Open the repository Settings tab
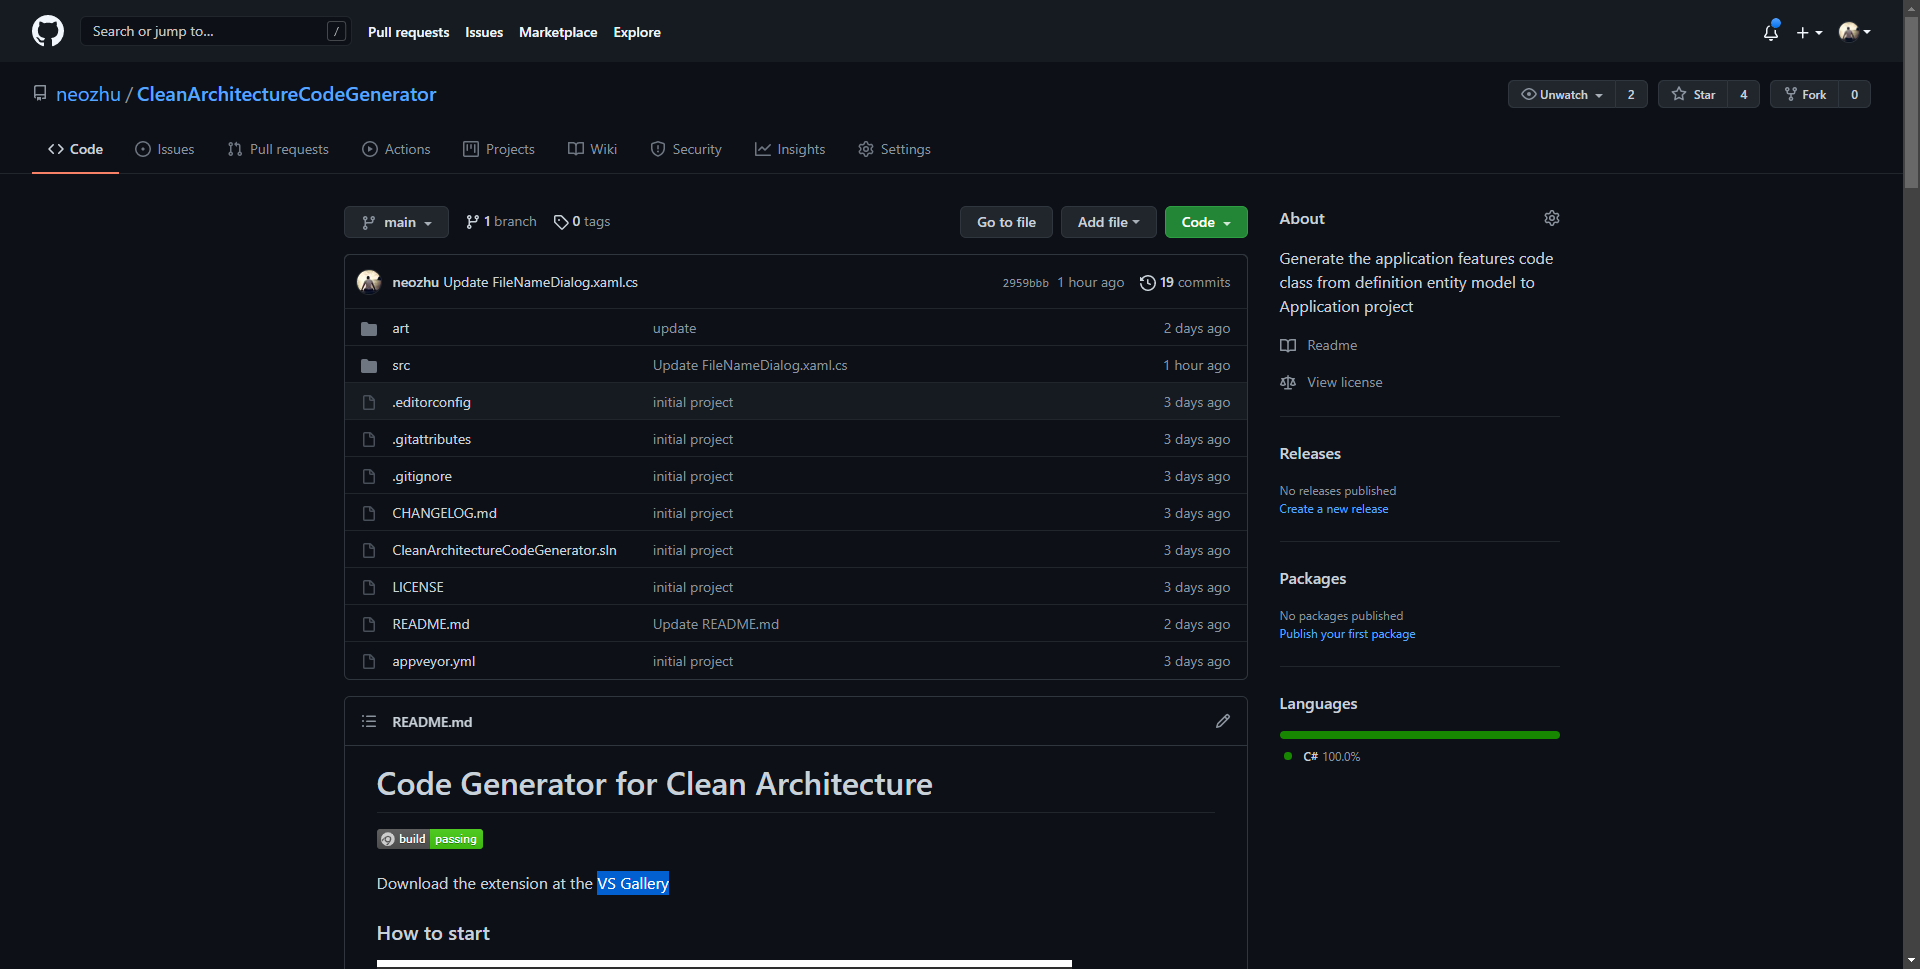This screenshot has height=969, width=1920. coord(894,149)
